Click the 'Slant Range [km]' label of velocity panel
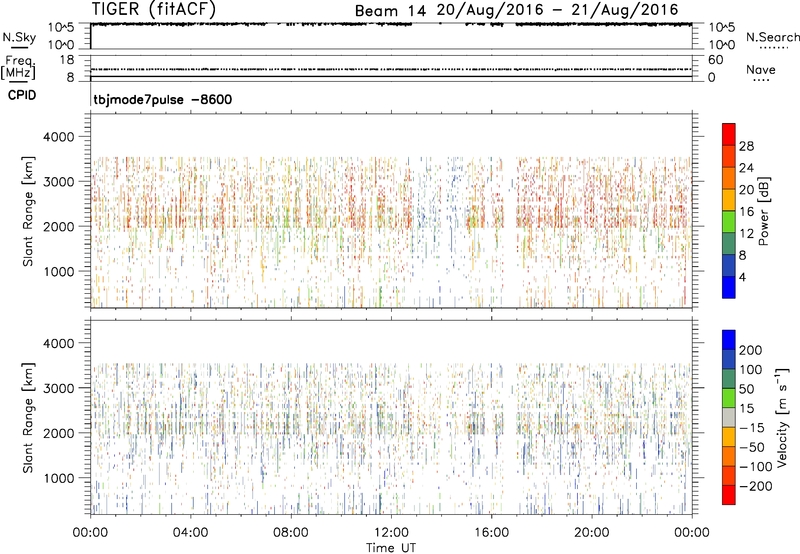The height and width of the screenshot is (554, 800). [x=28, y=418]
